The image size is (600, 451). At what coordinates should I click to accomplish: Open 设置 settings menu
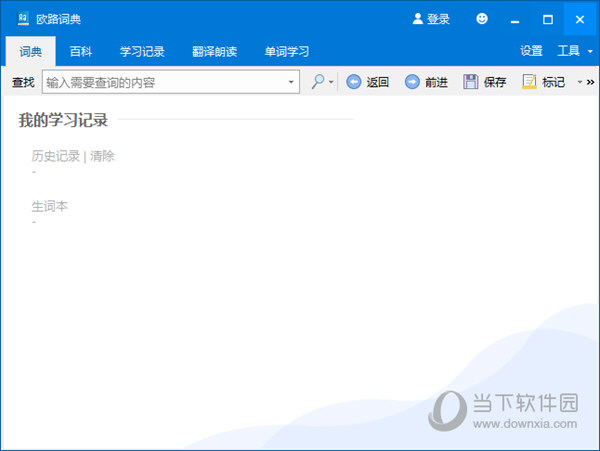[532, 50]
